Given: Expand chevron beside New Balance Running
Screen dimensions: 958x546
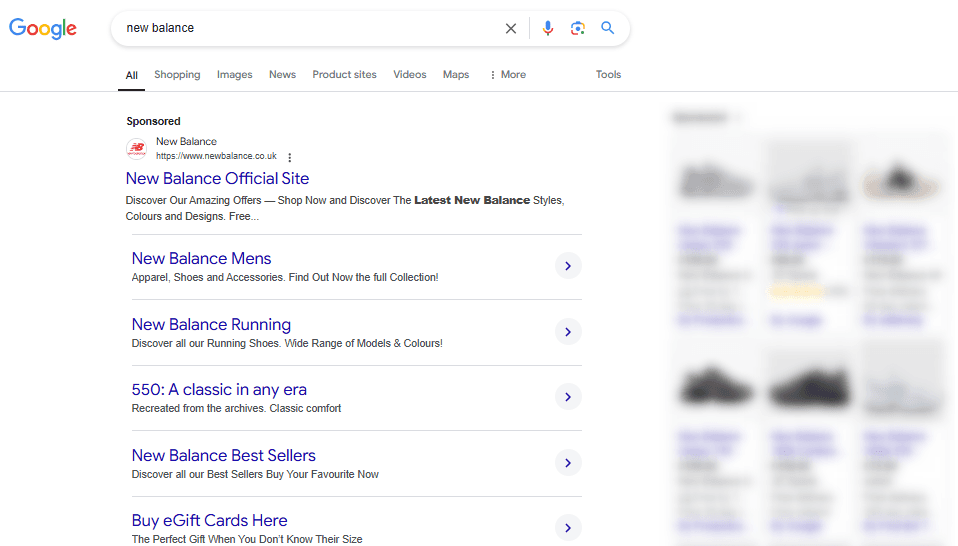Looking at the screenshot, I should point(568,332).
